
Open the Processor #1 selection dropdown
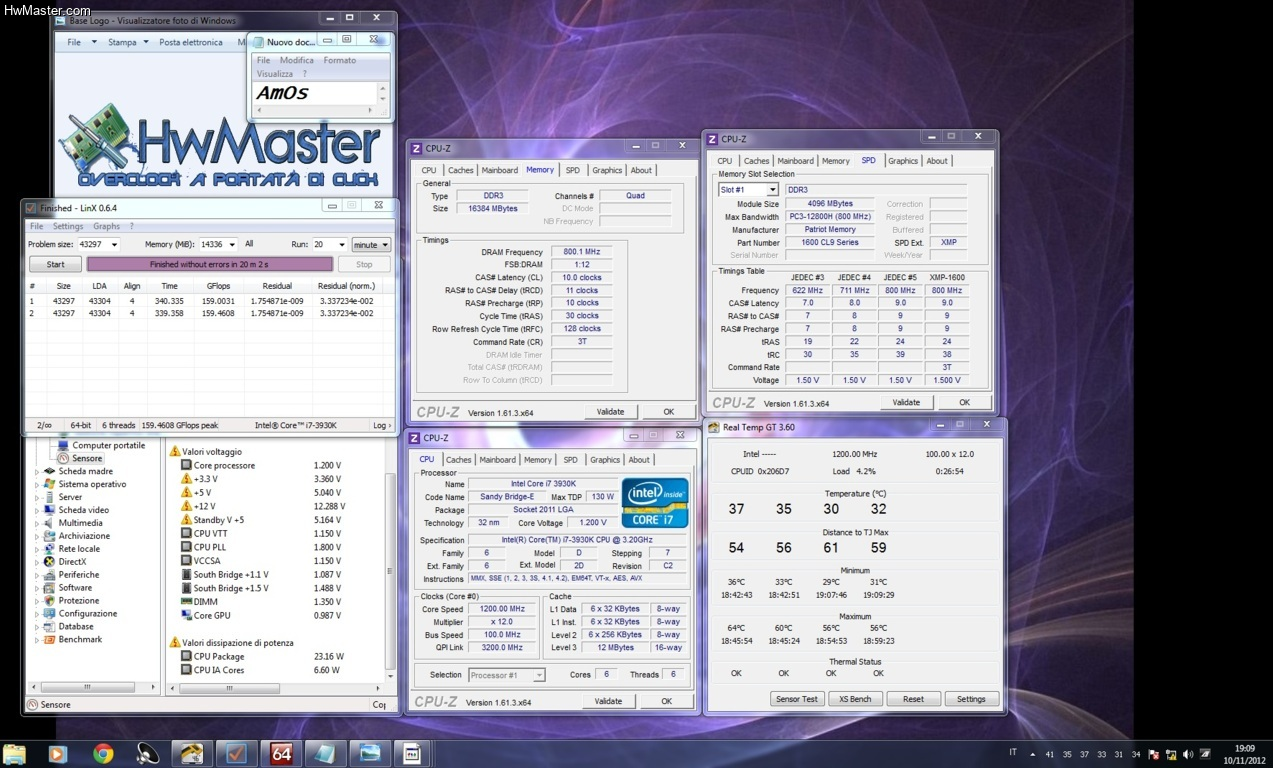coord(539,675)
